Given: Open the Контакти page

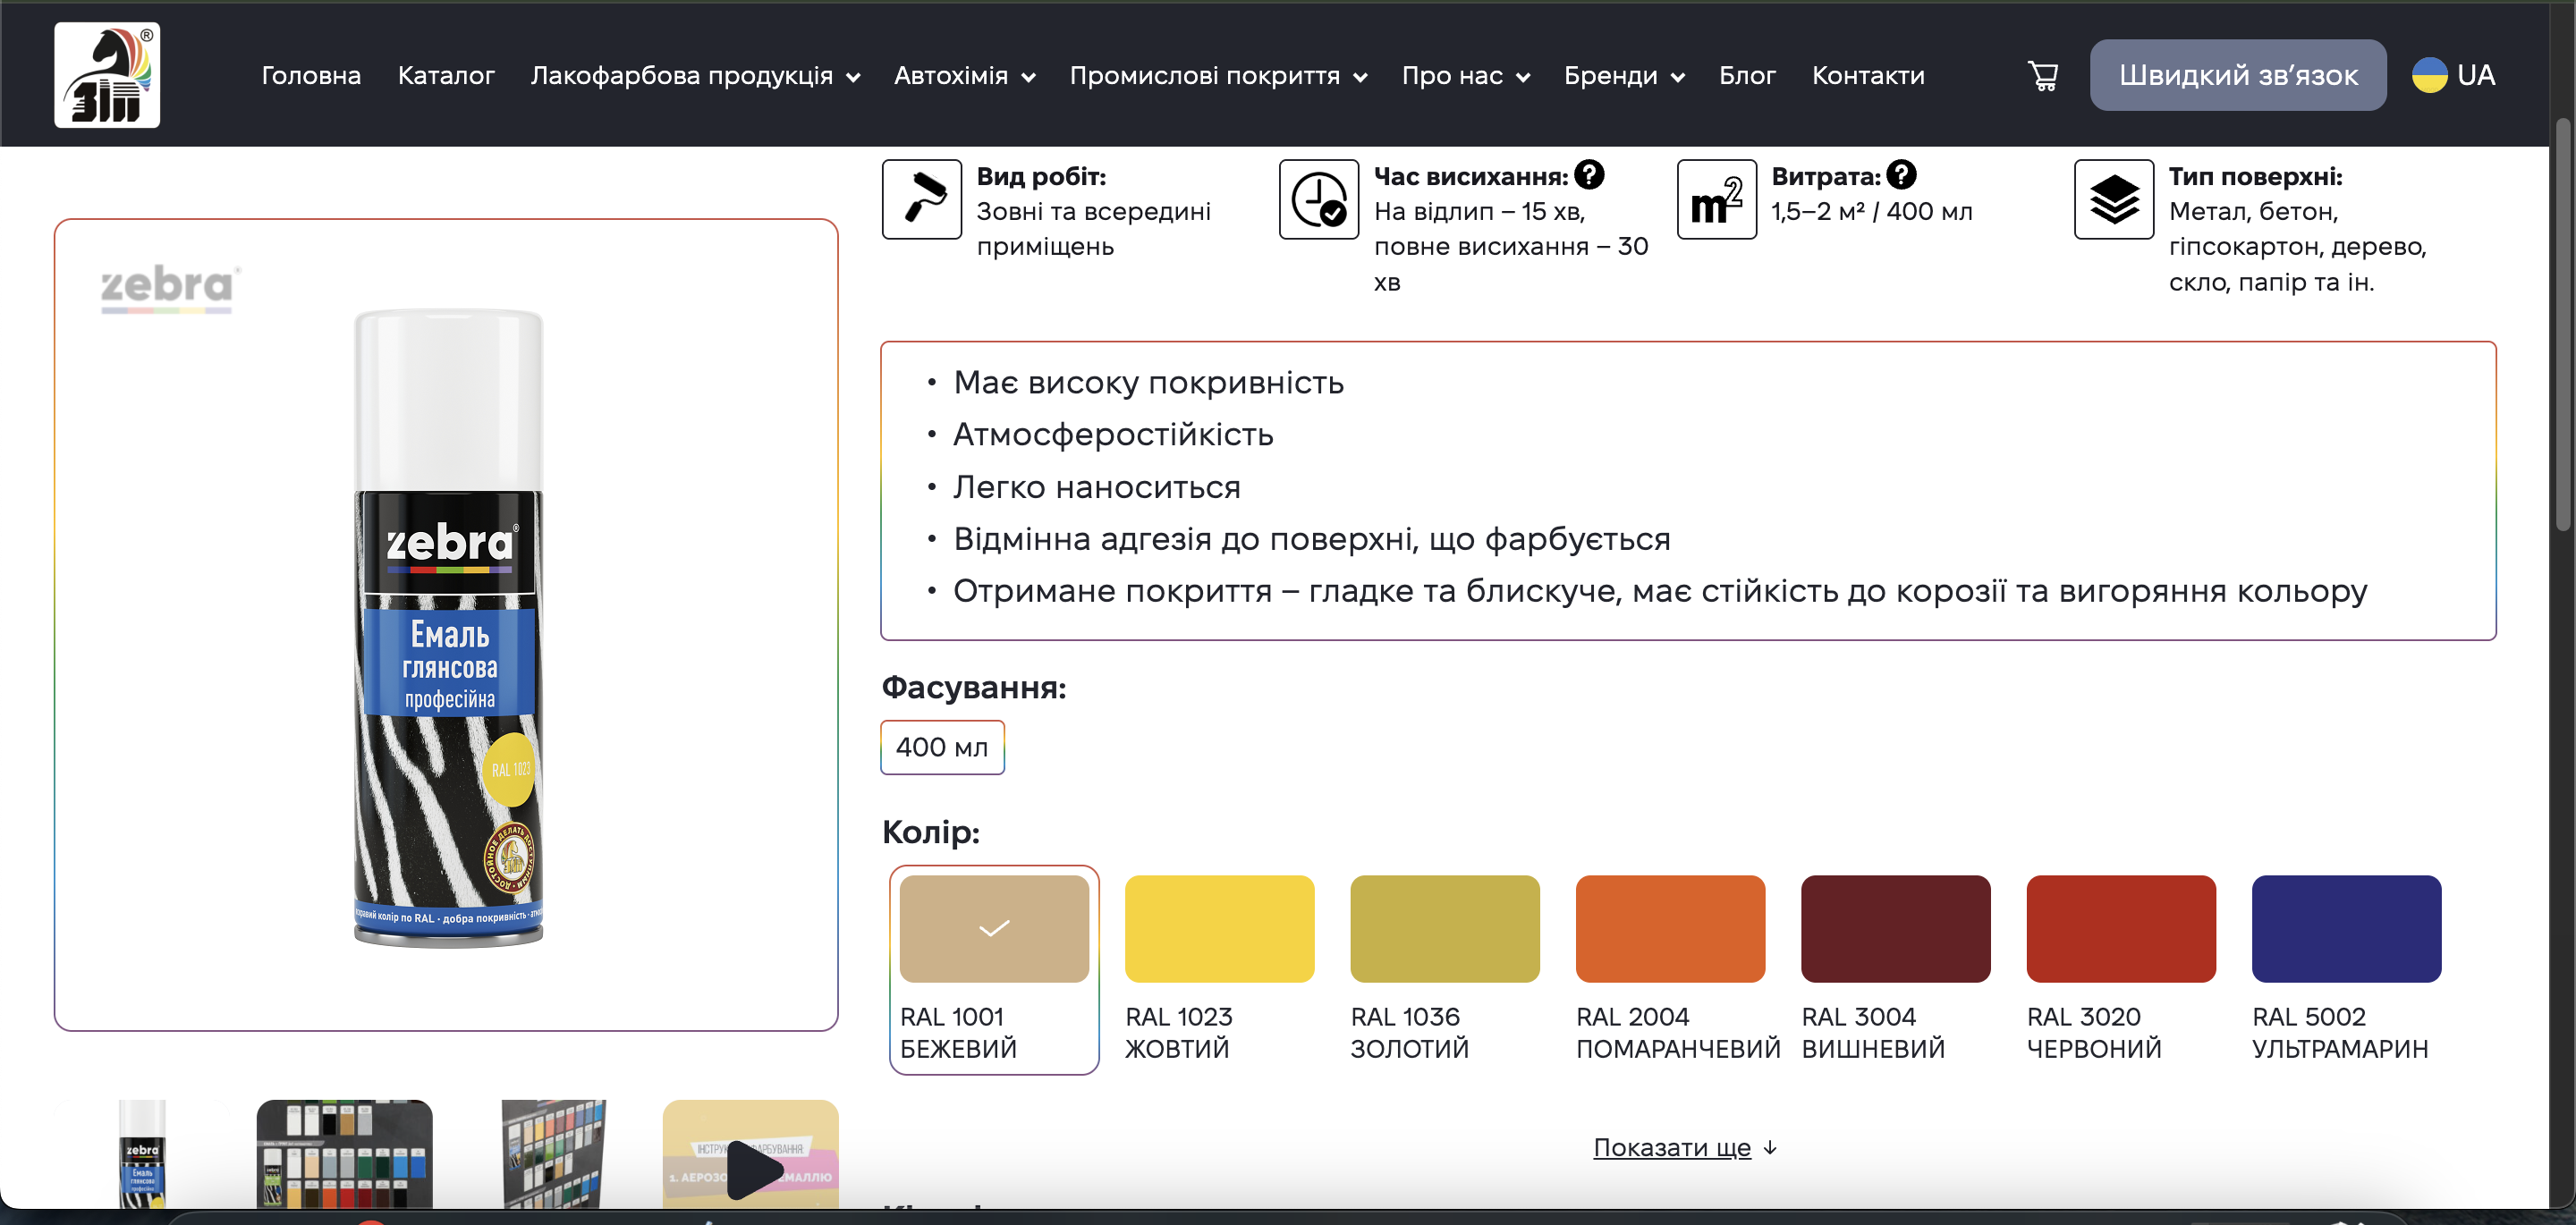Looking at the screenshot, I should [1868, 75].
